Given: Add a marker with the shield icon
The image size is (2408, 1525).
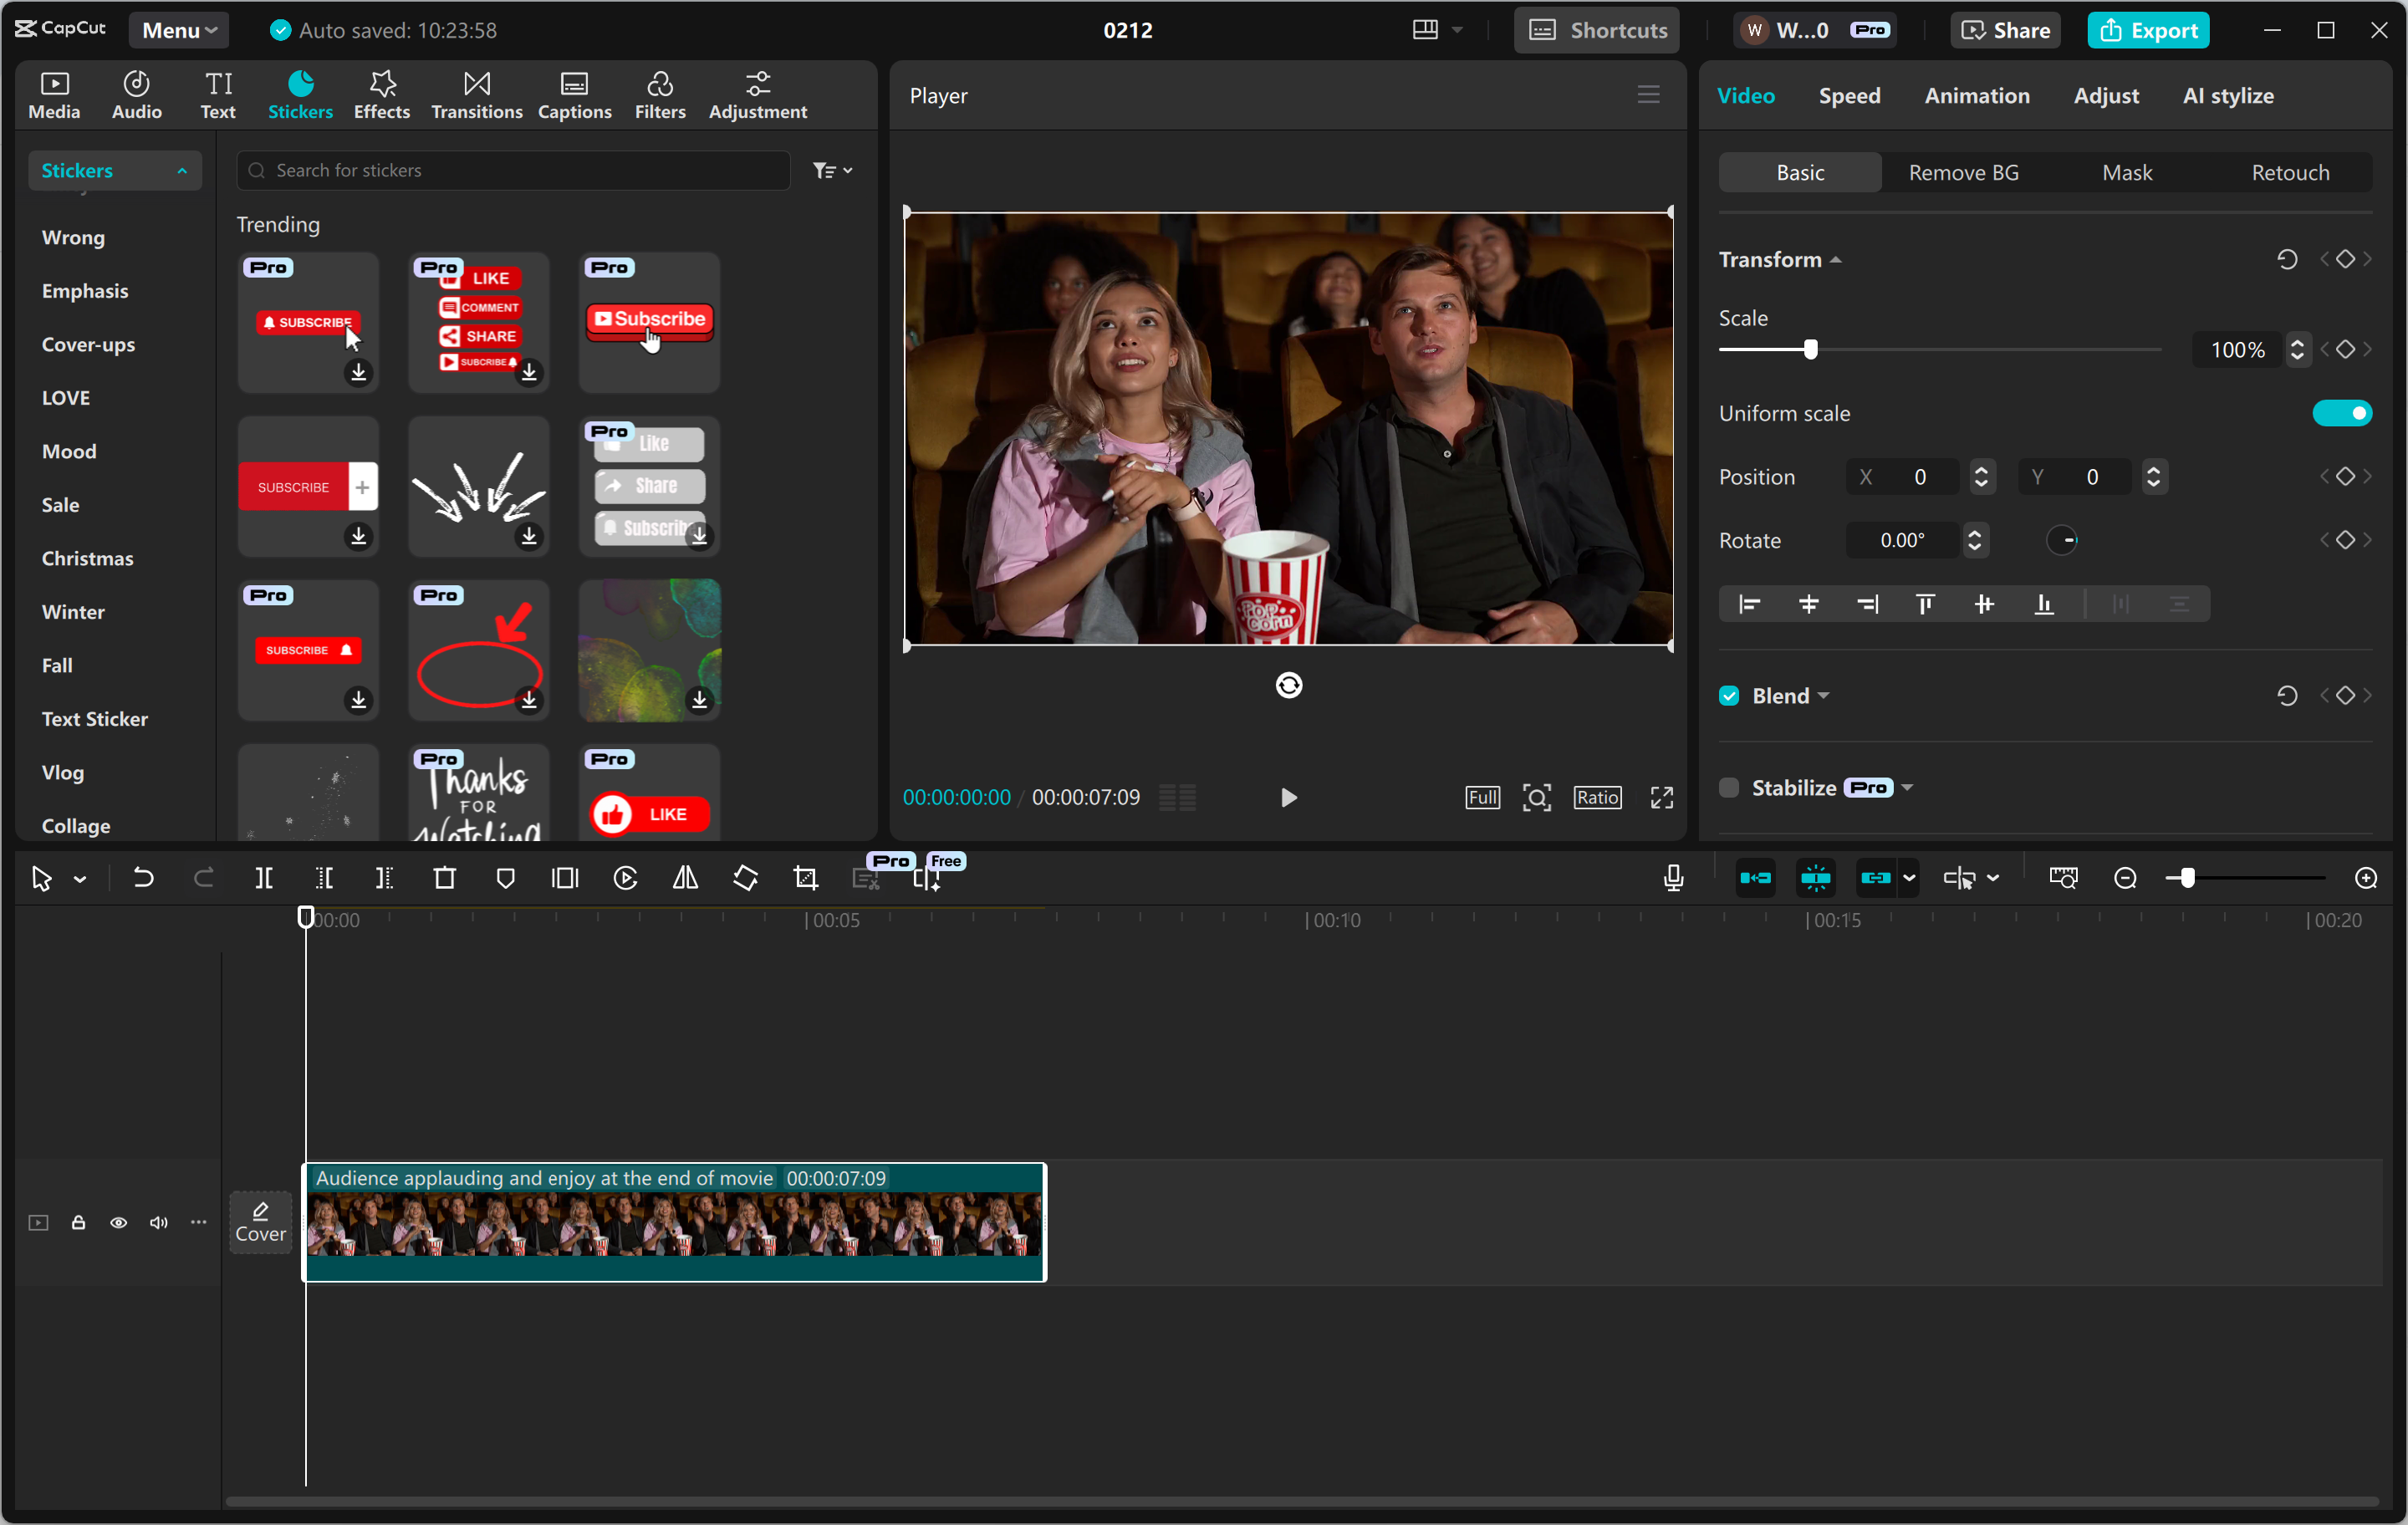Looking at the screenshot, I should [505, 878].
